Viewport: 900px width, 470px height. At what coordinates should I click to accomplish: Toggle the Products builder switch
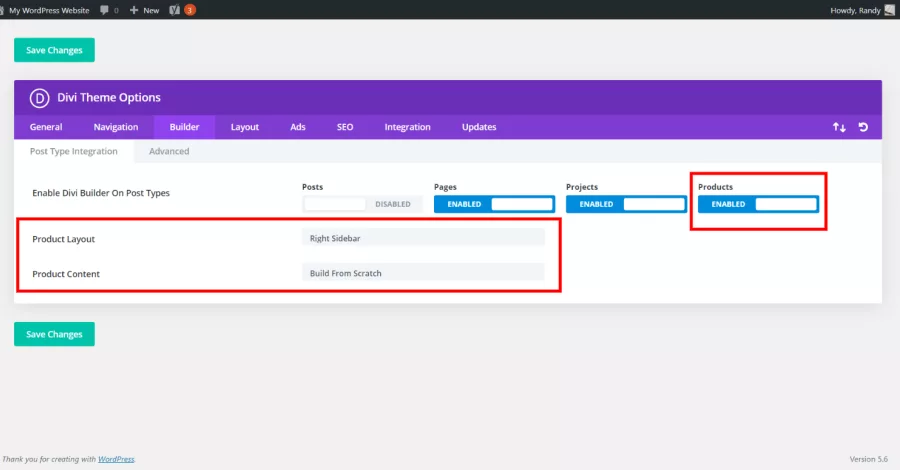[x=758, y=204]
